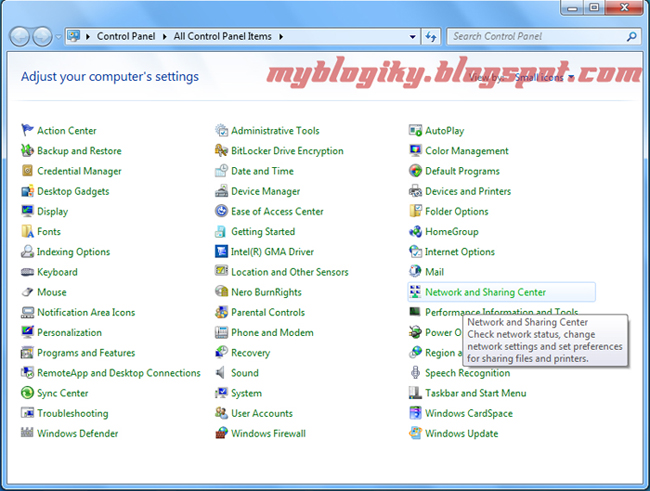Open Parental Controls link
The height and width of the screenshot is (491, 650).
pos(268,312)
